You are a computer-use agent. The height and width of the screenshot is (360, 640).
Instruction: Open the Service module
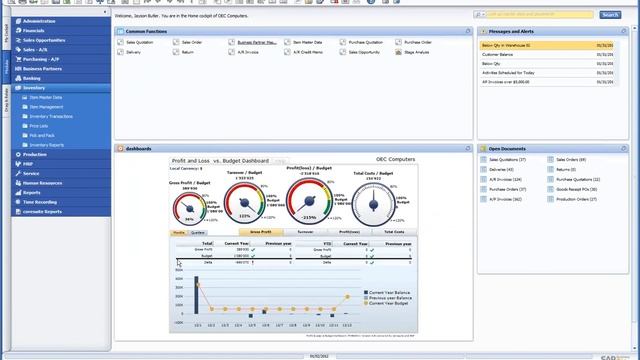click(61, 173)
